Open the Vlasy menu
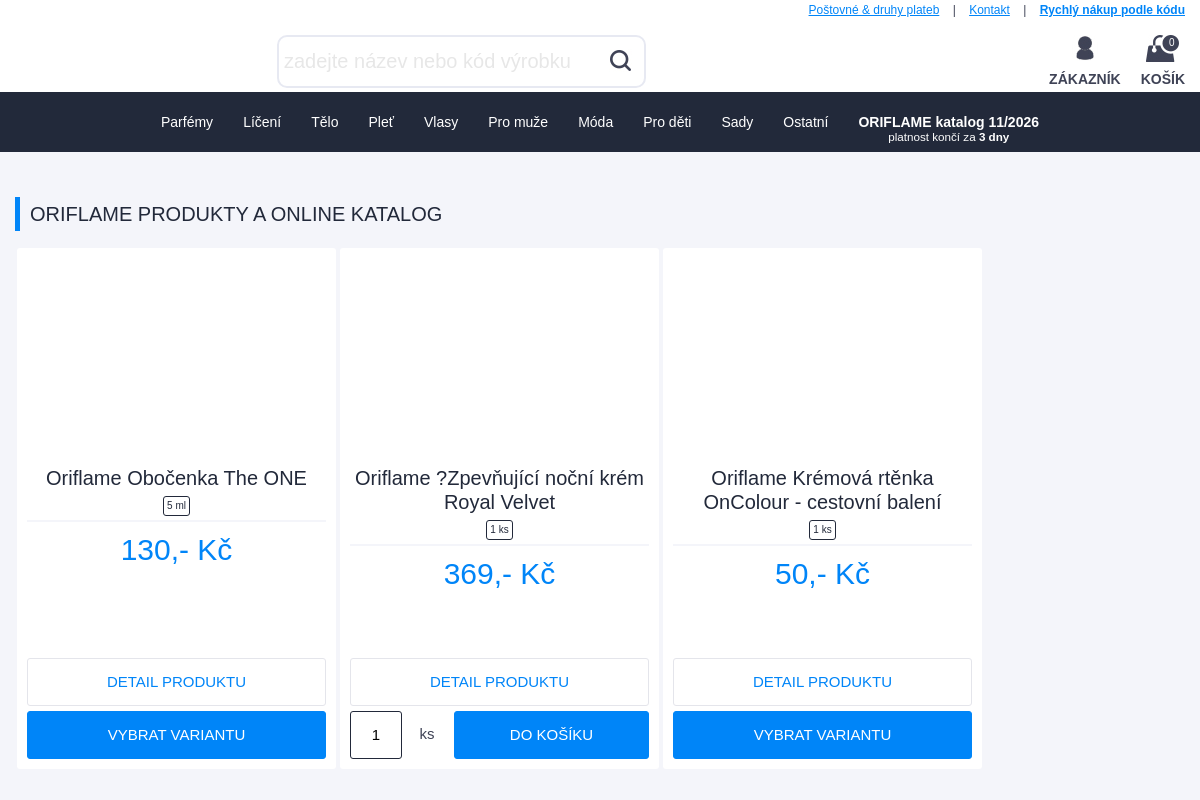Screen dimensions: 1200x800 click(x=441, y=122)
